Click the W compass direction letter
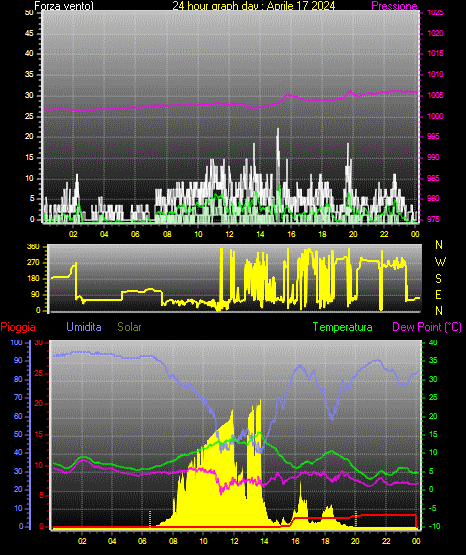 [x=440, y=262]
